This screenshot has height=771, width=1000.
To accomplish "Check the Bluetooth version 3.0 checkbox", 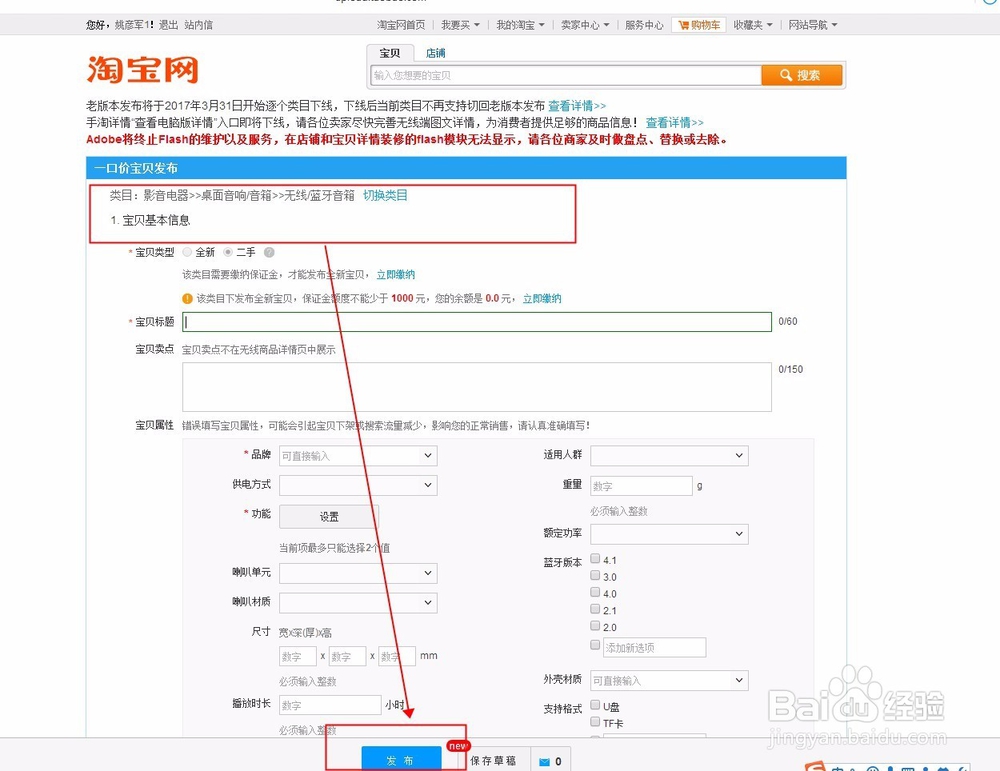I will 595,575.
